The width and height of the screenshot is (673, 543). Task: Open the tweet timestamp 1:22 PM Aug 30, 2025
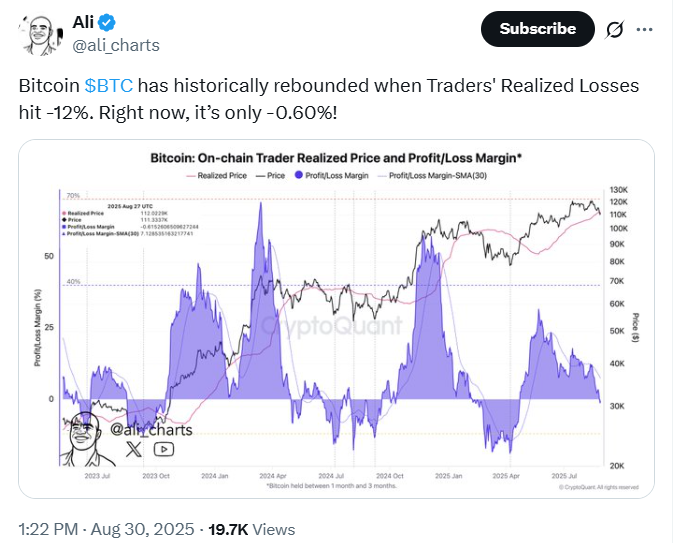[106, 529]
